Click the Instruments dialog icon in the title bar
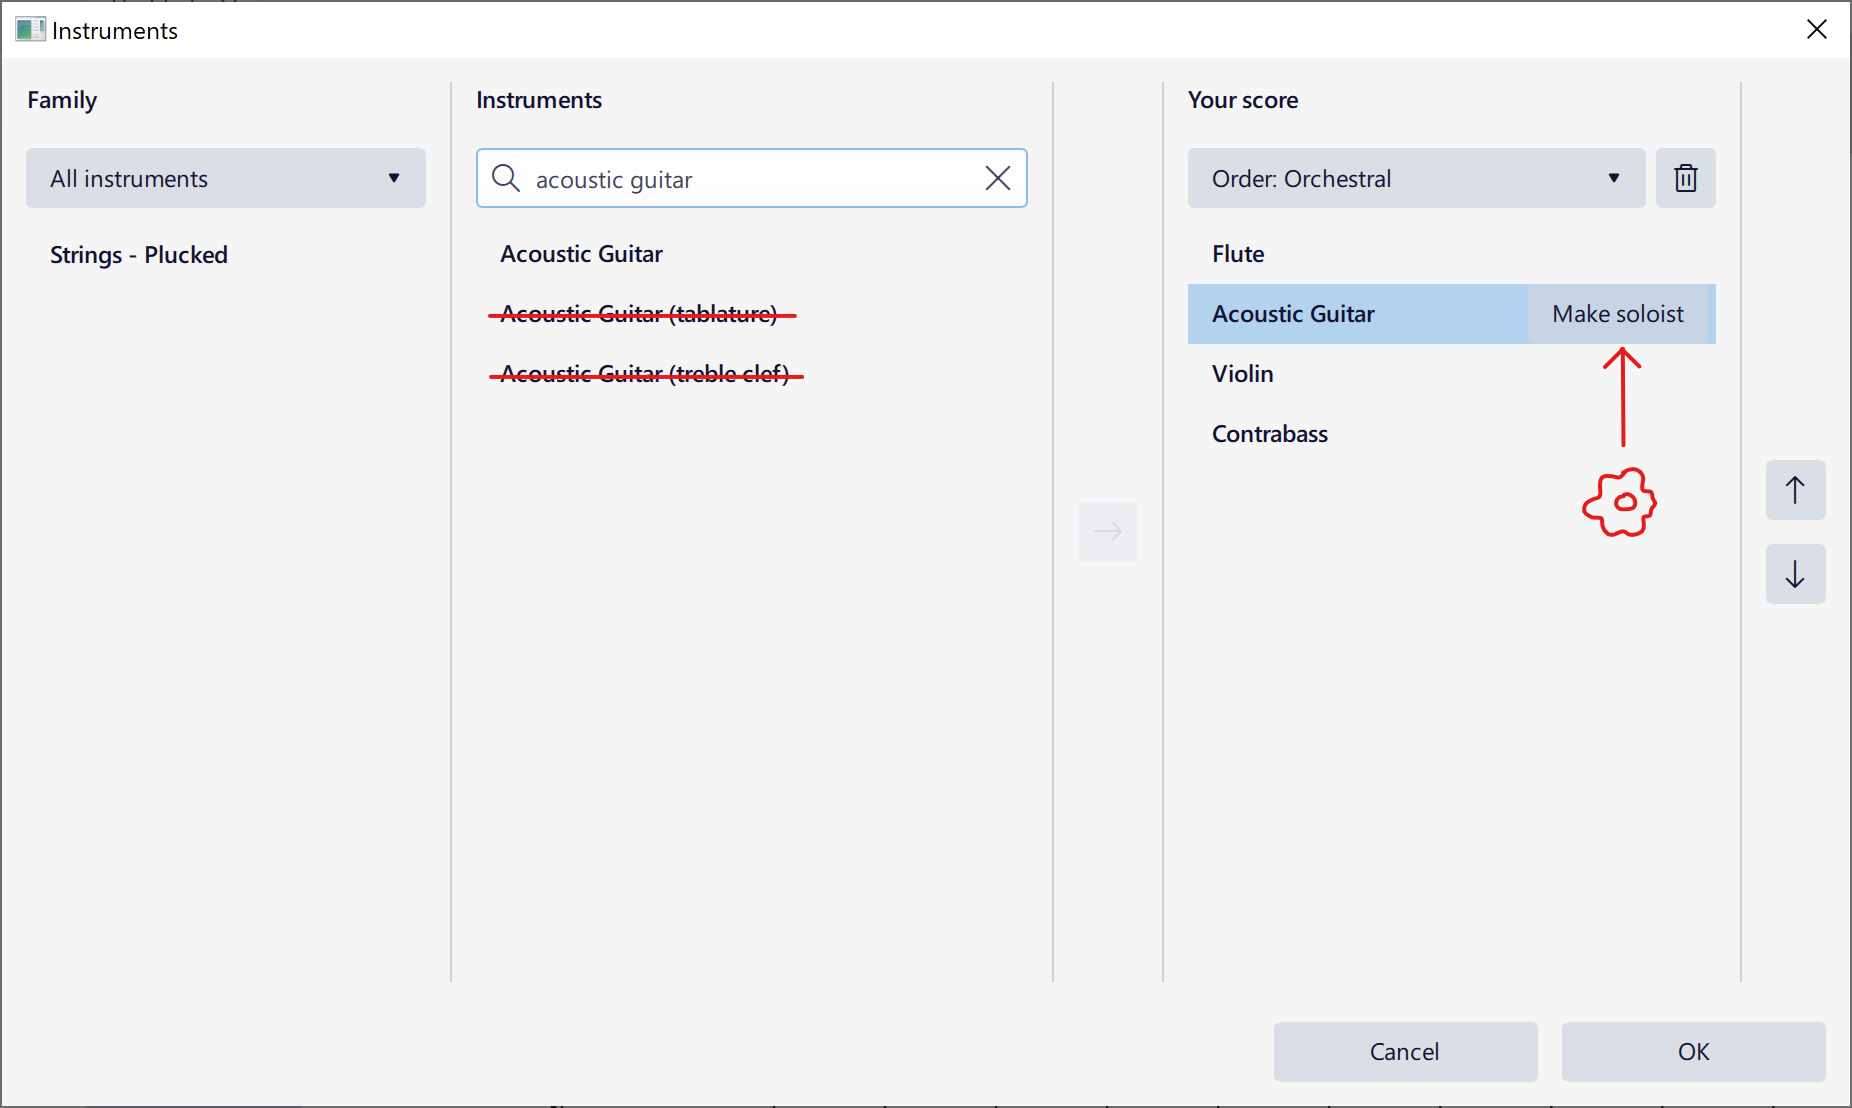The image size is (1852, 1108). 30,29
